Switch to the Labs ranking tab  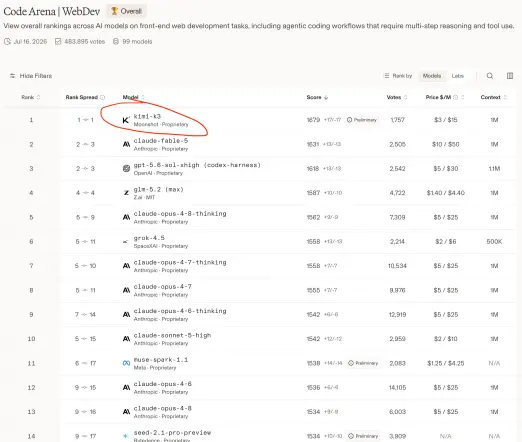tap(457, 76)
